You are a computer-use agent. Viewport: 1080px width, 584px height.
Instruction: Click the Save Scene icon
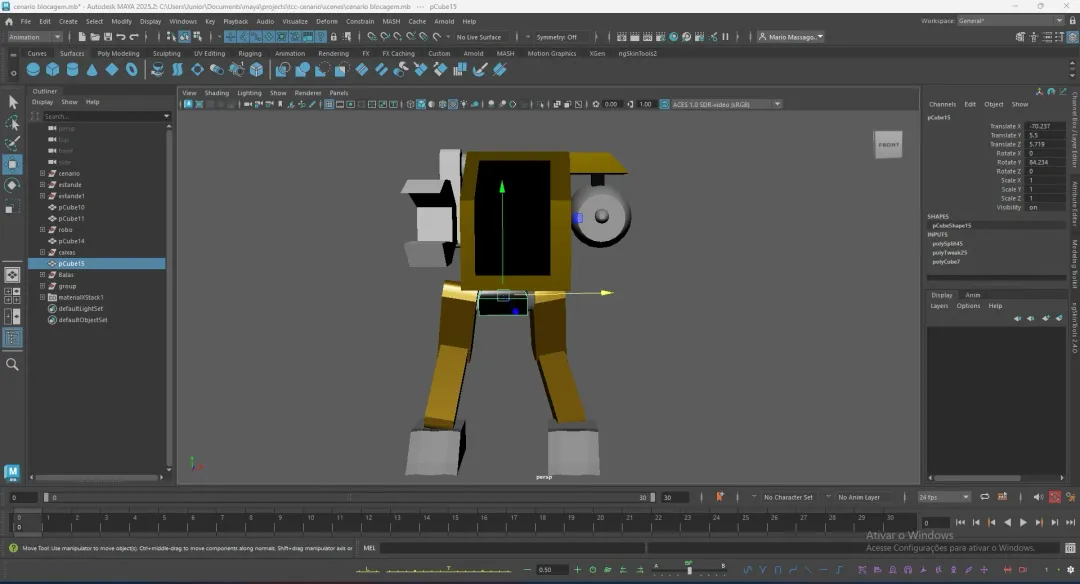click(x=108, y=36)
